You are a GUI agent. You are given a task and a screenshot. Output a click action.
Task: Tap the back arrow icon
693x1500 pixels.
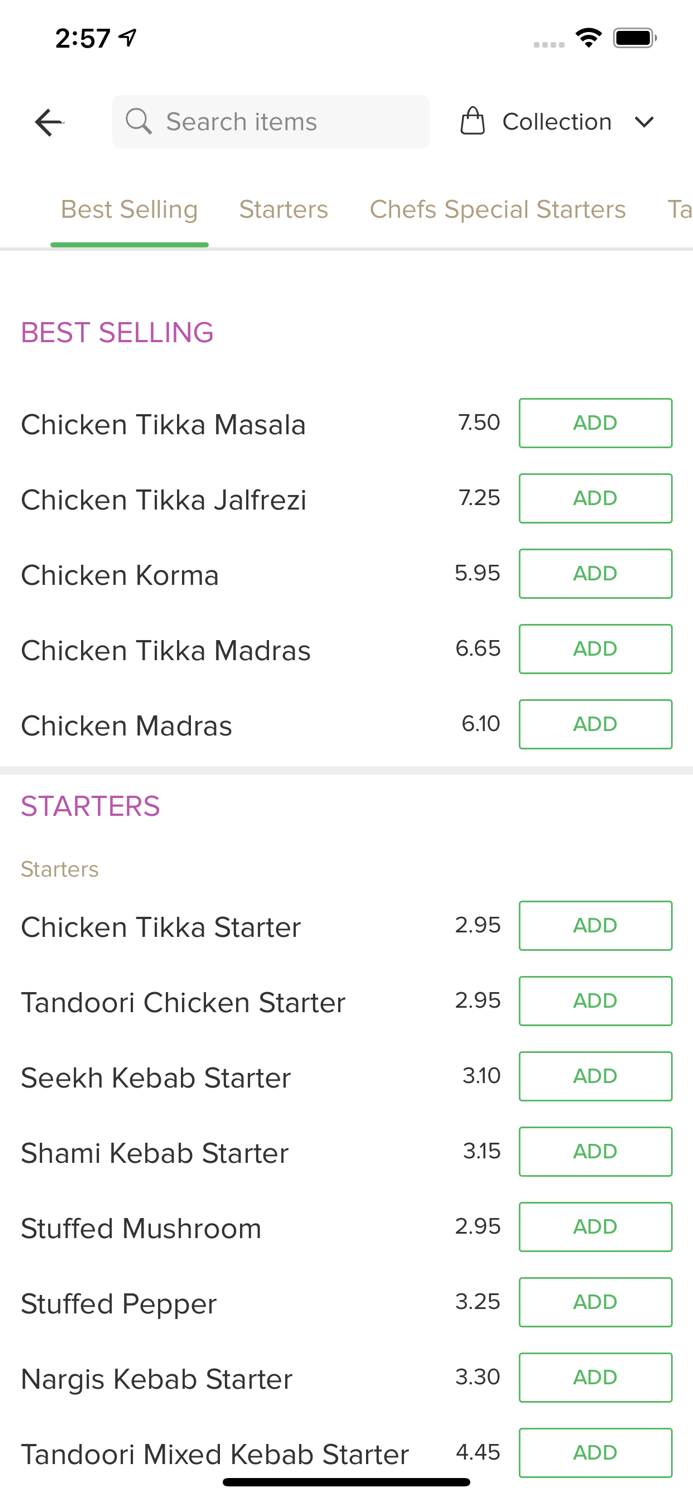(49, 122)
